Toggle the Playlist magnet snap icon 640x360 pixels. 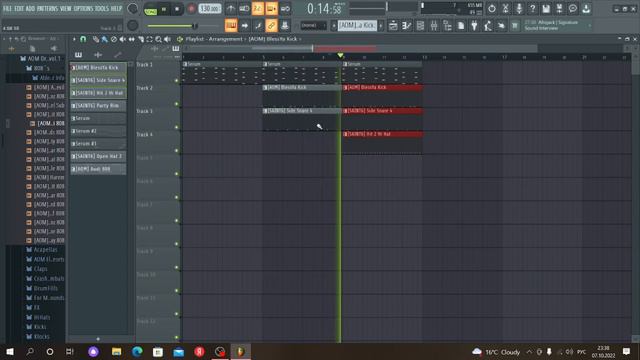click(83, 39)
